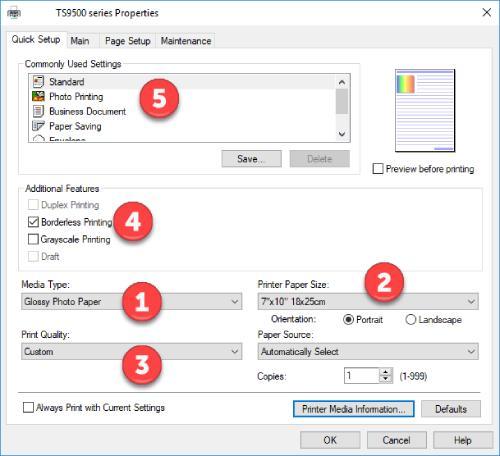Screen dimensions: 500x456
Task: Open the Maintenance tab
Action: click(186, 41)
